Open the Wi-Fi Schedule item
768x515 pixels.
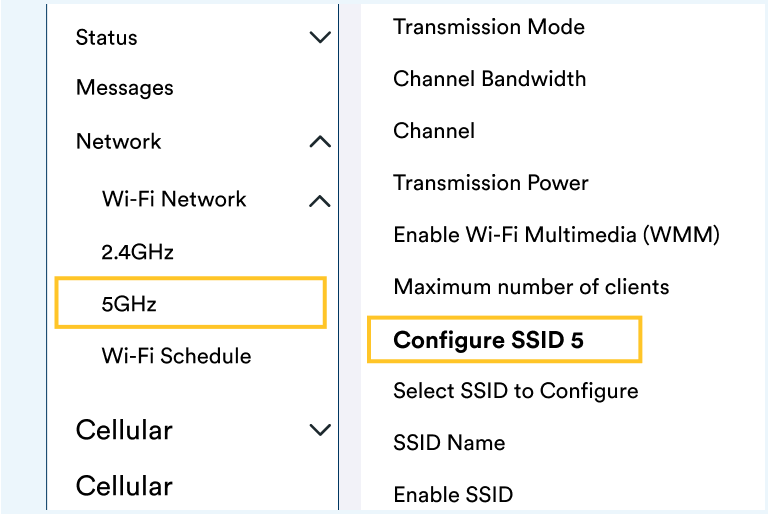click(176, 356)
